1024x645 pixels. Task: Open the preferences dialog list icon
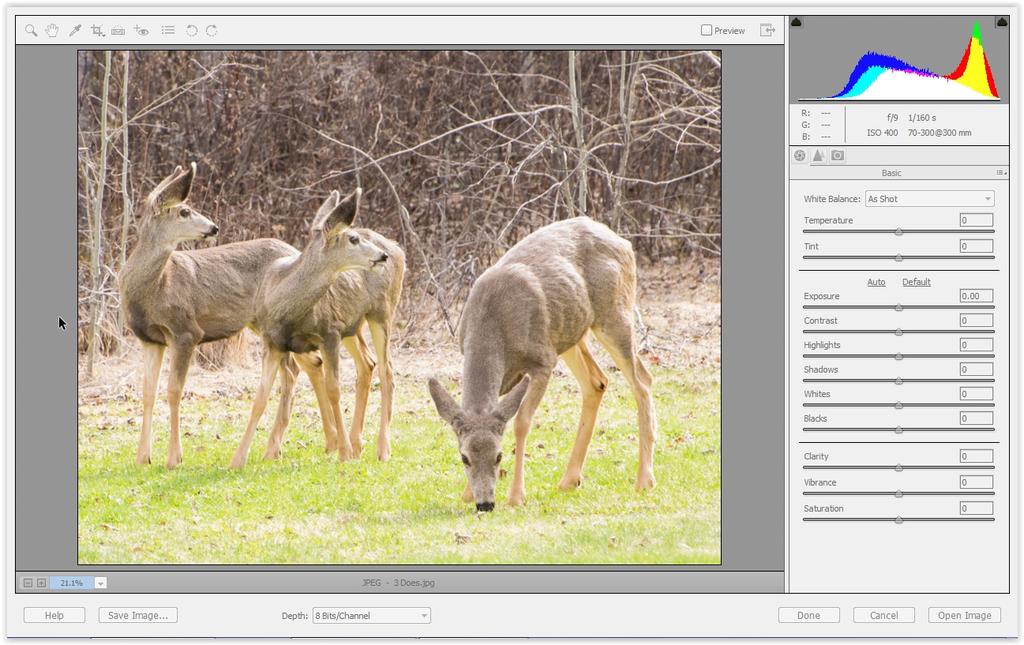(x=168, y=31)
